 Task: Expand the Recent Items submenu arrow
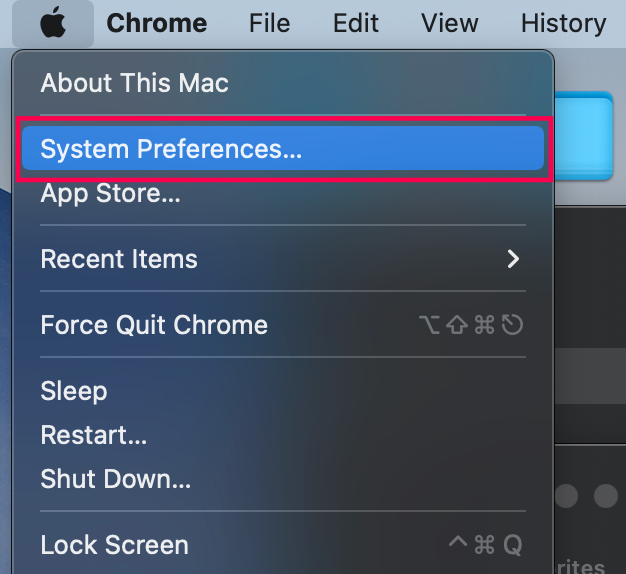tap(513, 259)
